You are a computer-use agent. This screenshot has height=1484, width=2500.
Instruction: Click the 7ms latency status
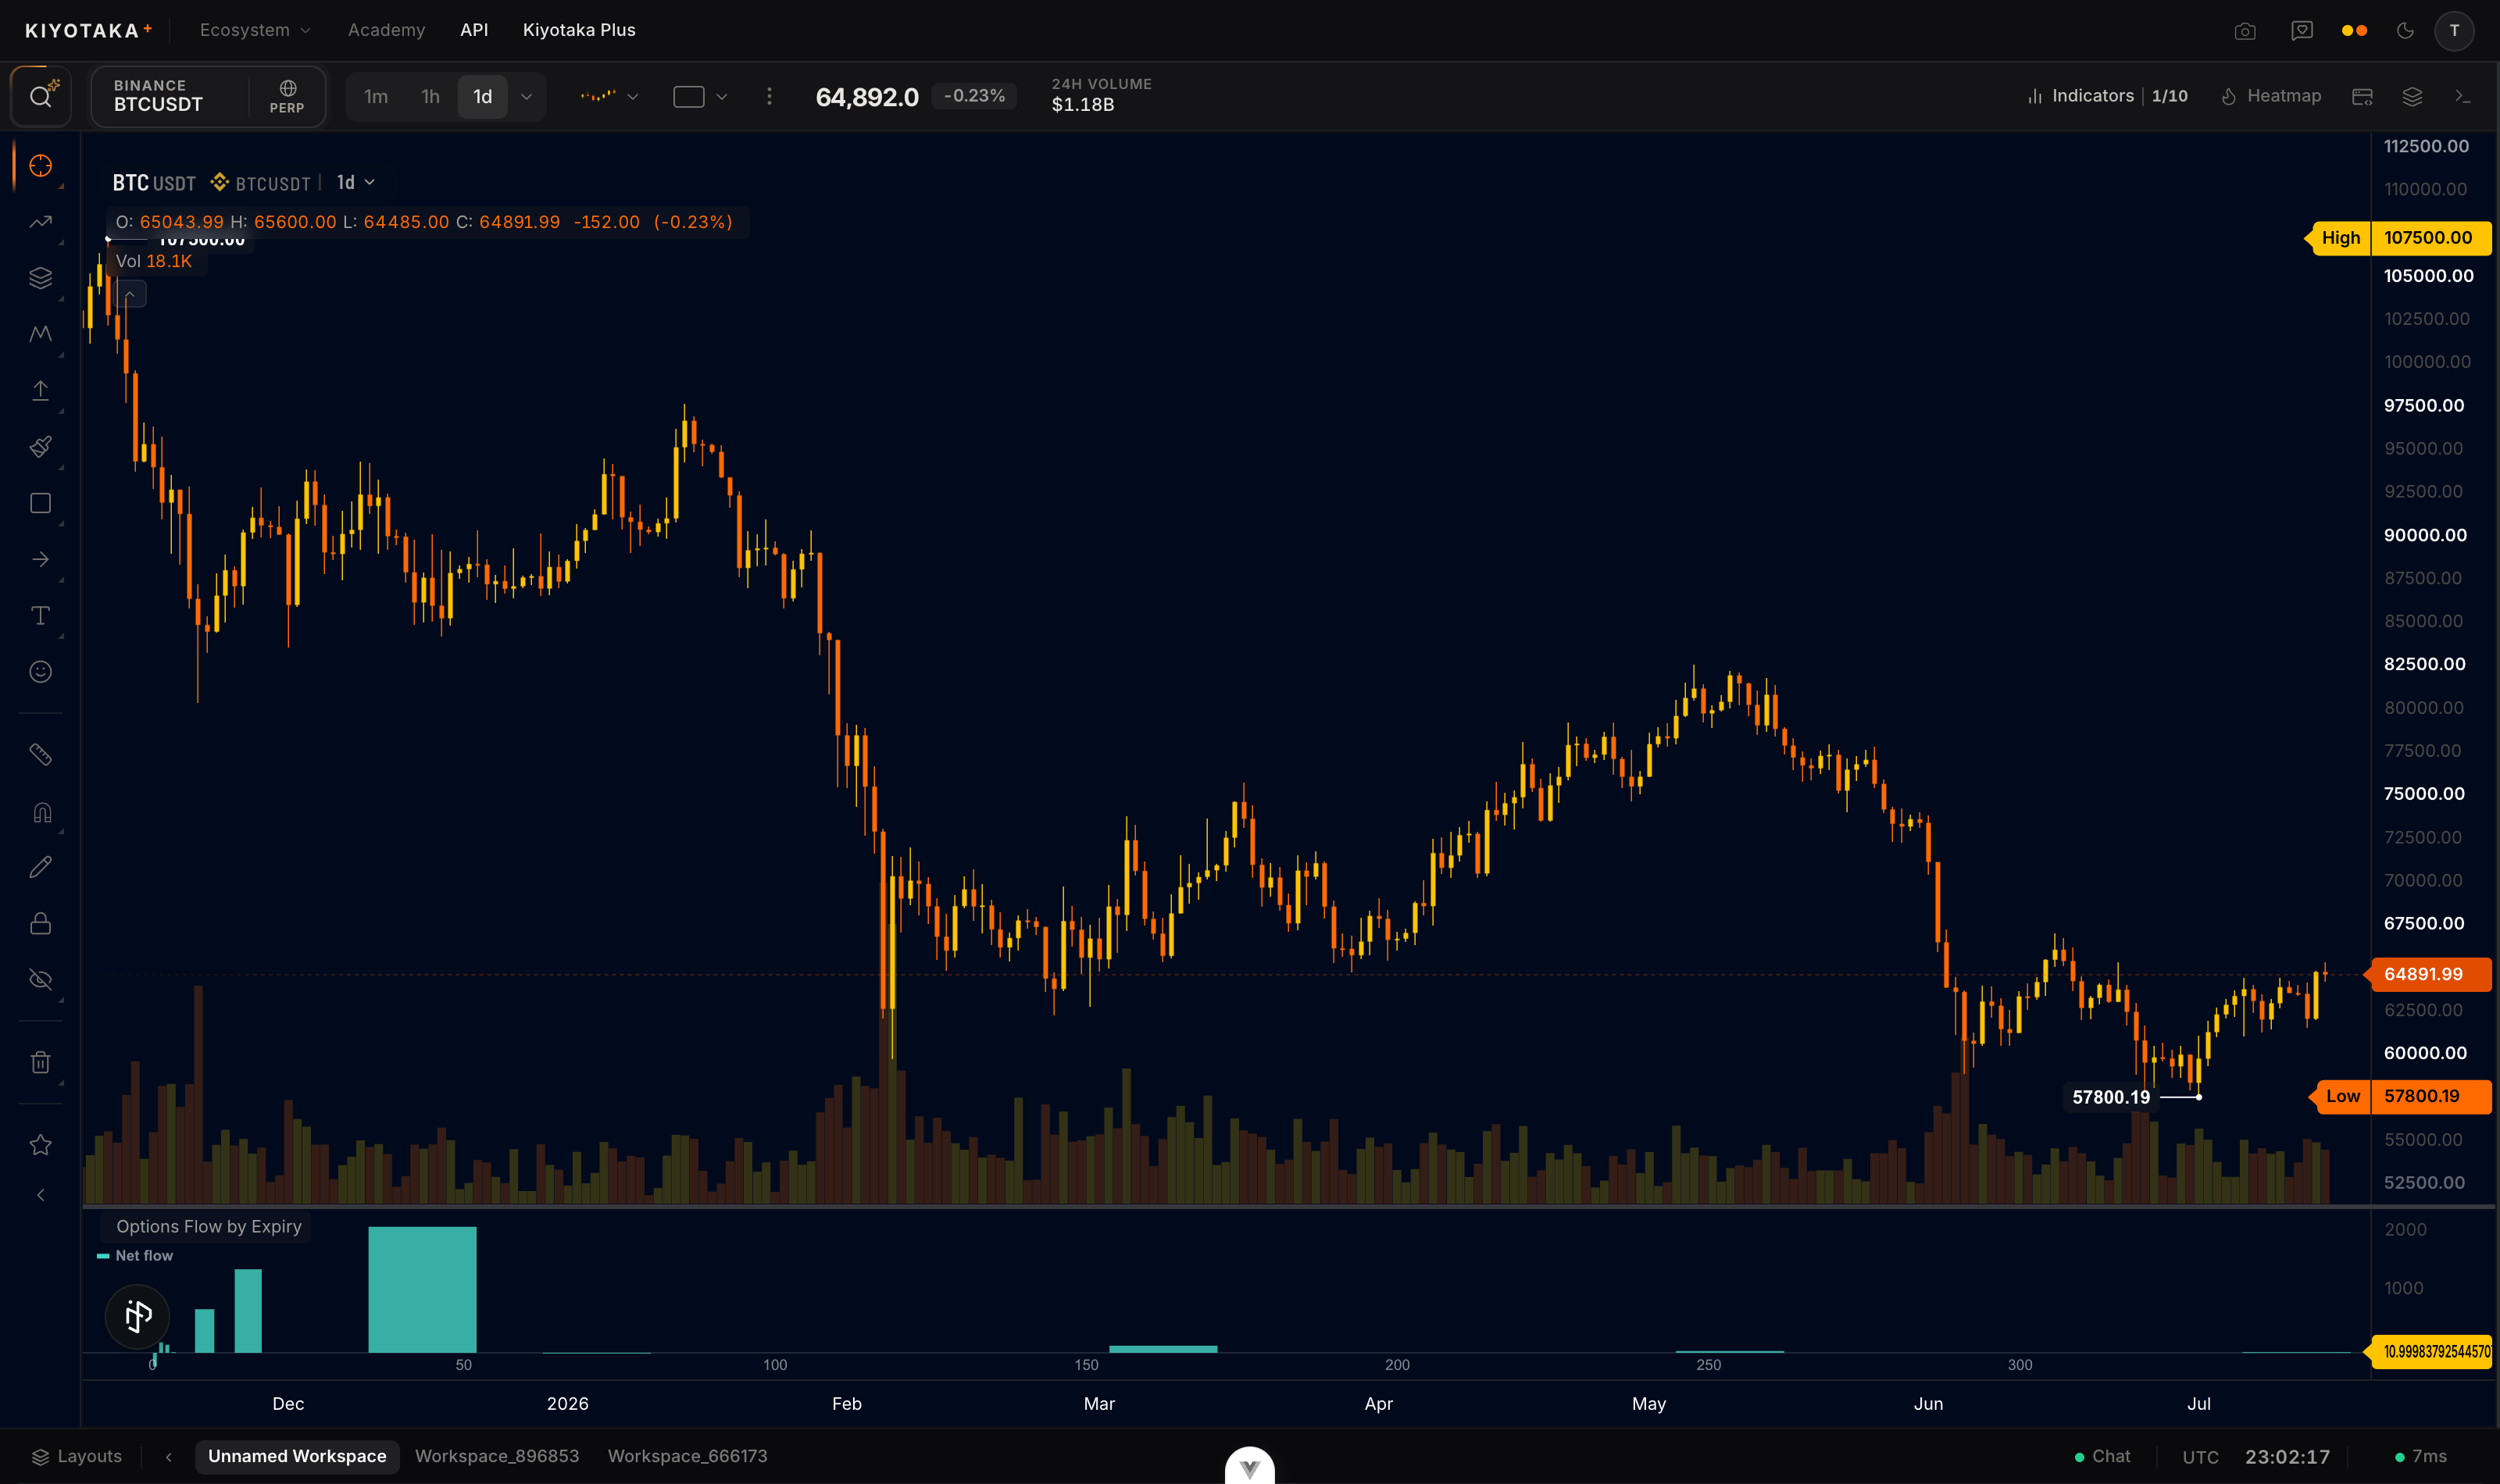tap(2421, 1456)
